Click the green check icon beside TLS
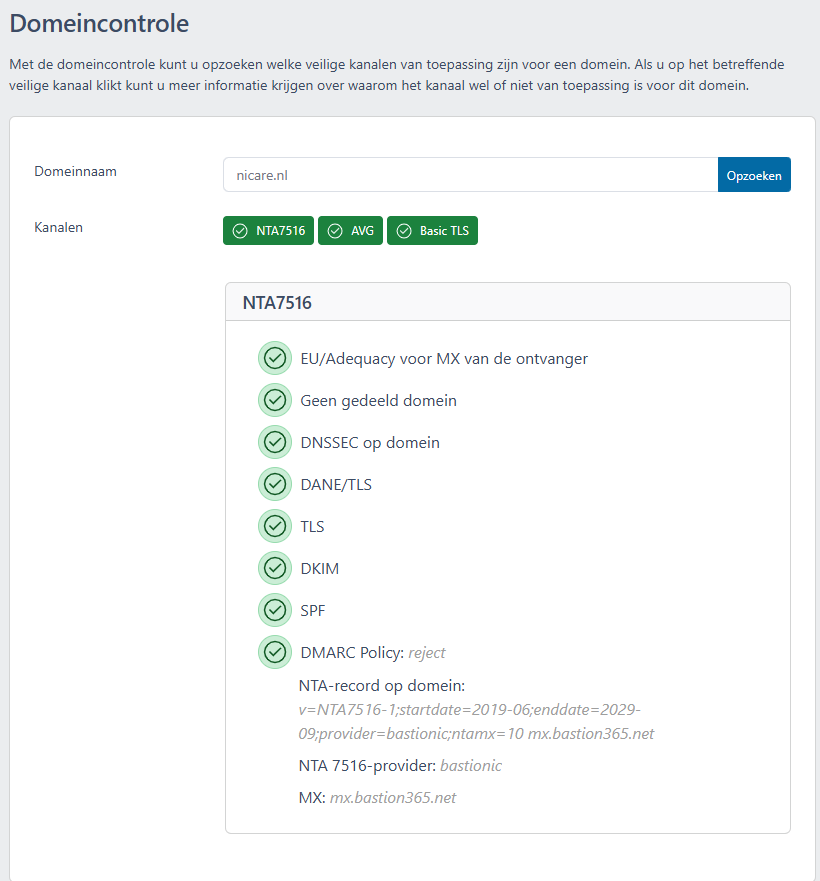 pos(275,526)
